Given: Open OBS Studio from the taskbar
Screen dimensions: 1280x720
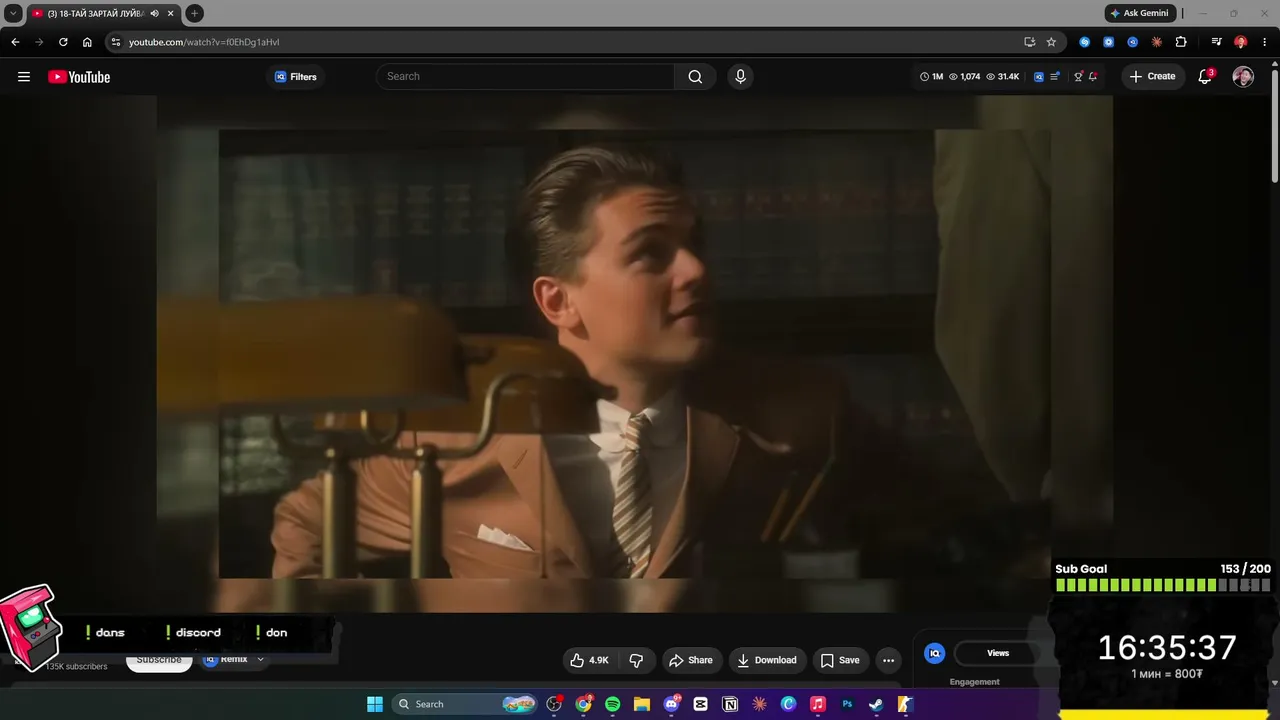Looking at the screenshot, I should click(x=554, y=704).
